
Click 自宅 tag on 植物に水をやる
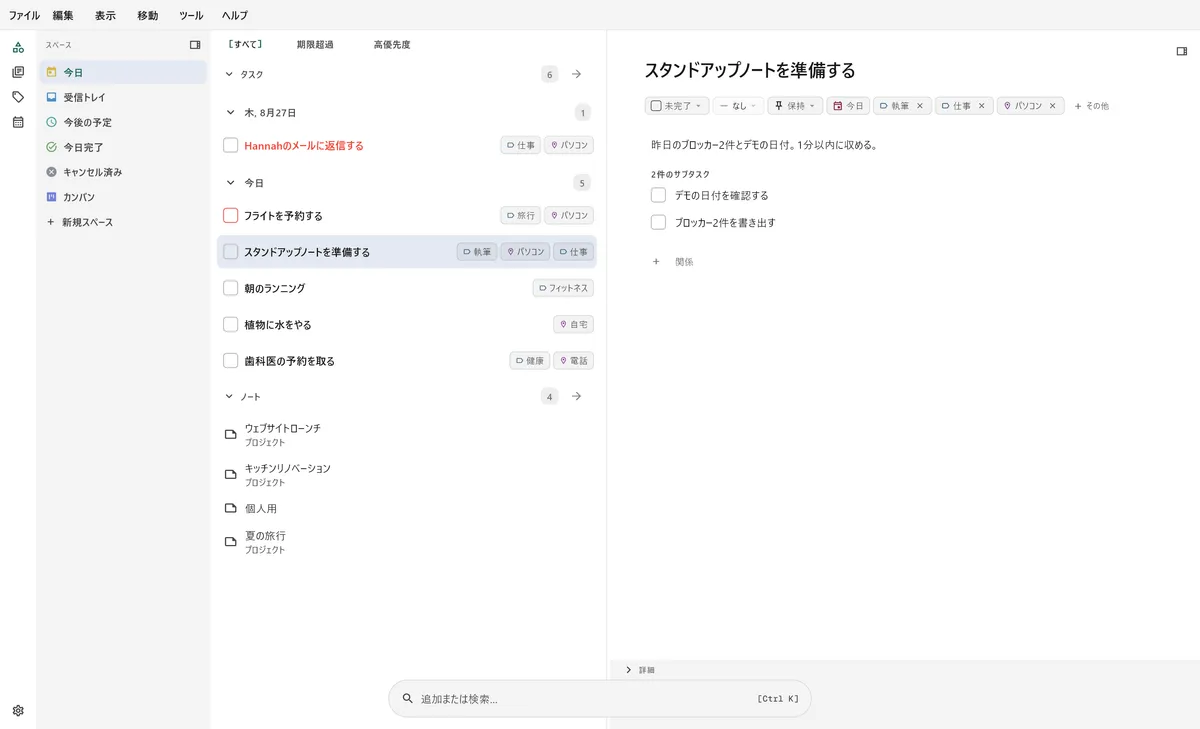[574, 325]
